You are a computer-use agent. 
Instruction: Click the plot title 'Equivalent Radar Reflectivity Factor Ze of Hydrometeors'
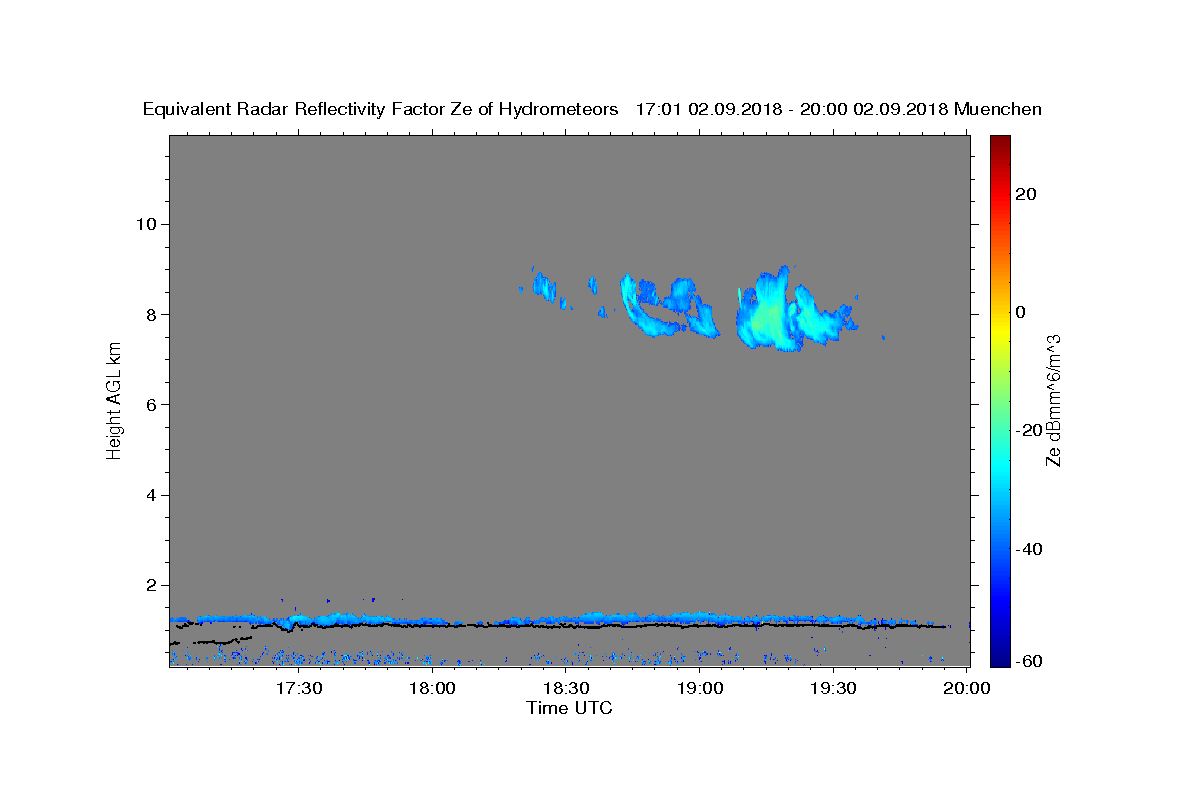point(381,110)
